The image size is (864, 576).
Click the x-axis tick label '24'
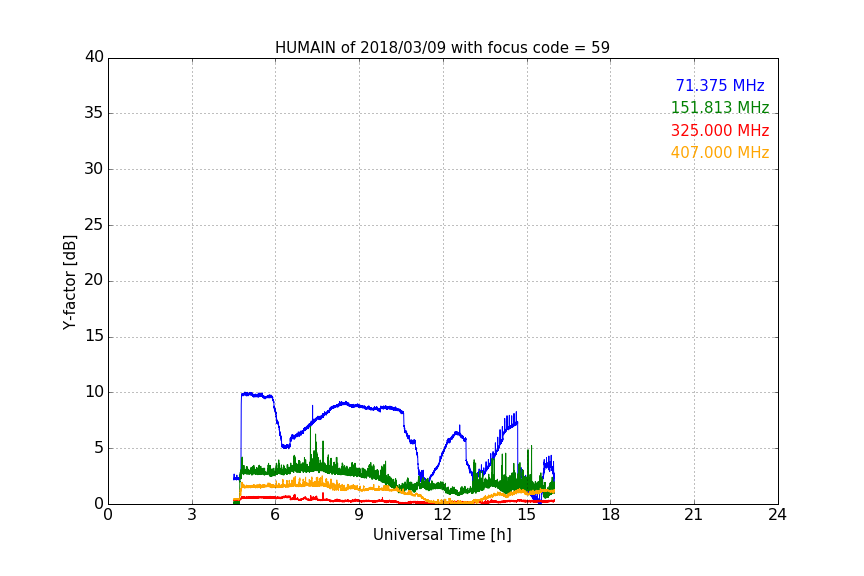coord(777,515)
